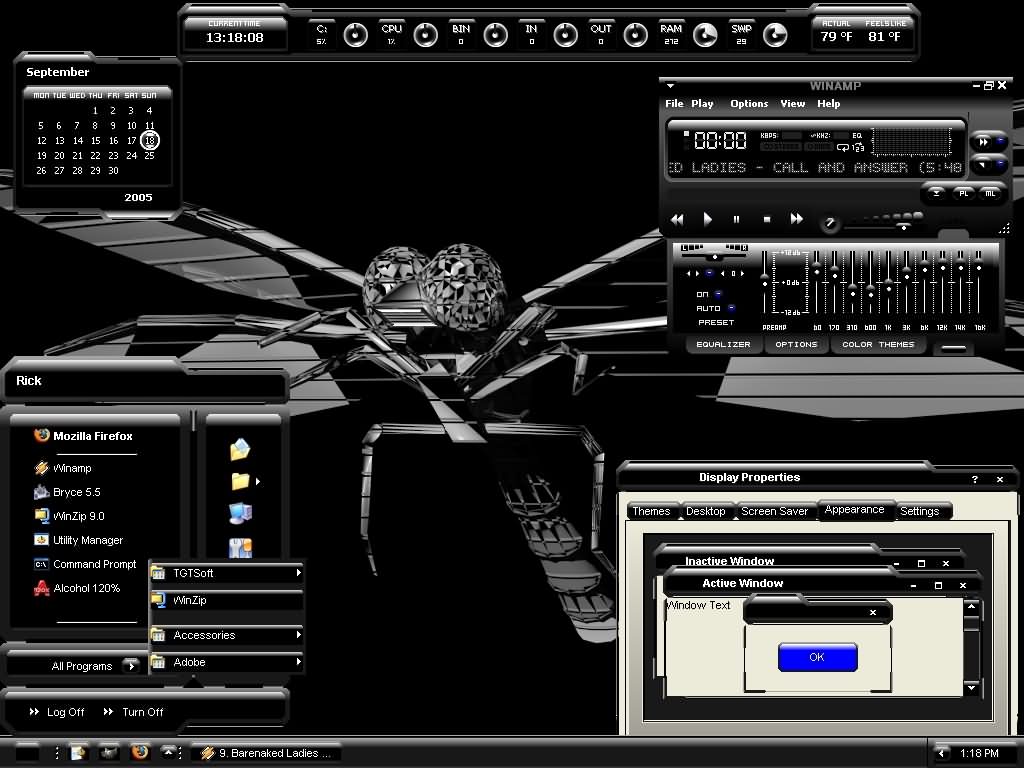Click the Winamp time display

click(x=720, y=140)
